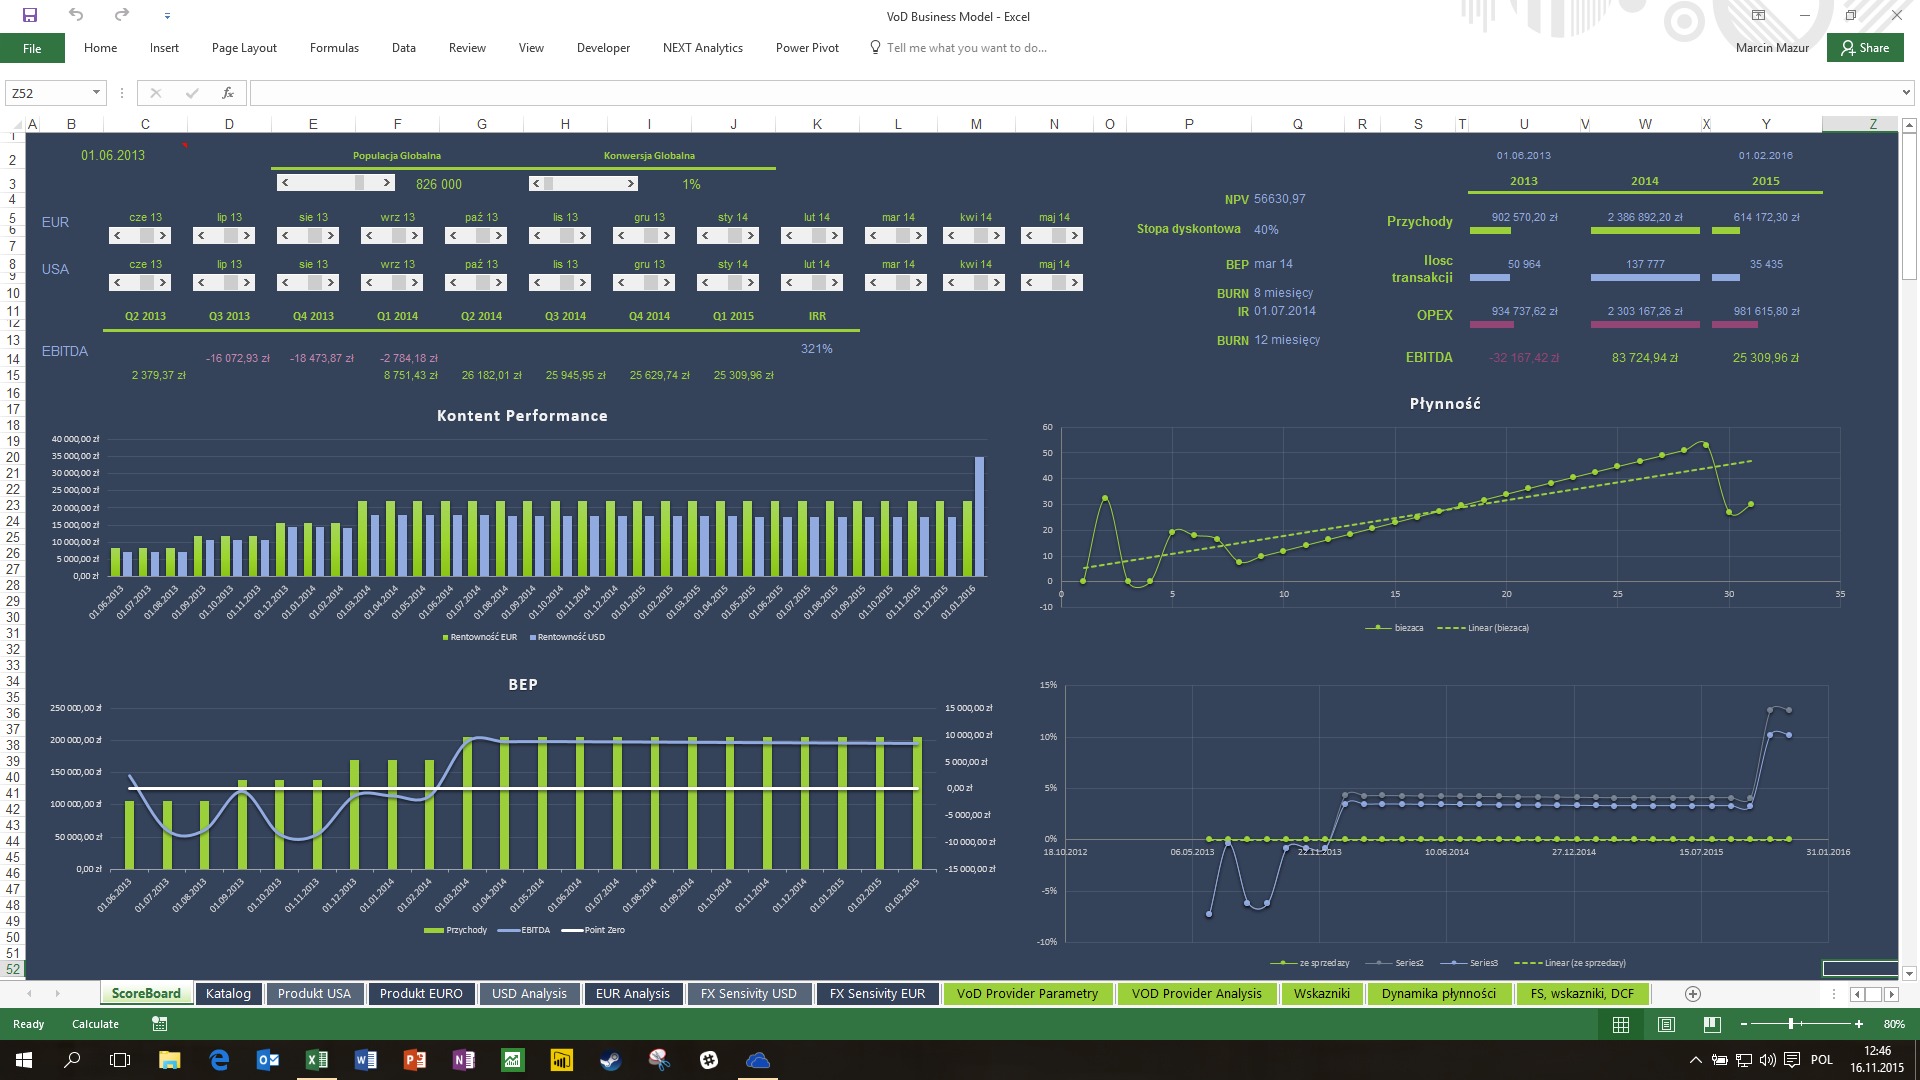The width and height of the screenshot is (1920, 1080).
Task: Click the Insert Function (fx) icon
Action: coord(228,92)
